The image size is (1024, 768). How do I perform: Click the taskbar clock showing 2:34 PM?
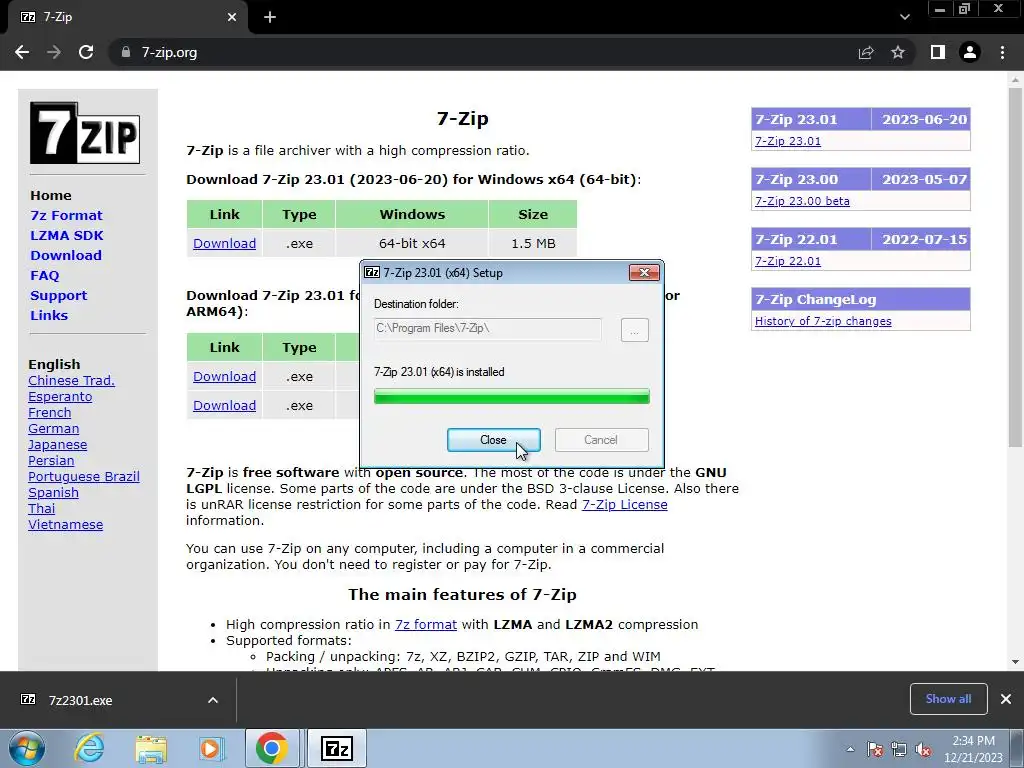[x=973, y=749]
